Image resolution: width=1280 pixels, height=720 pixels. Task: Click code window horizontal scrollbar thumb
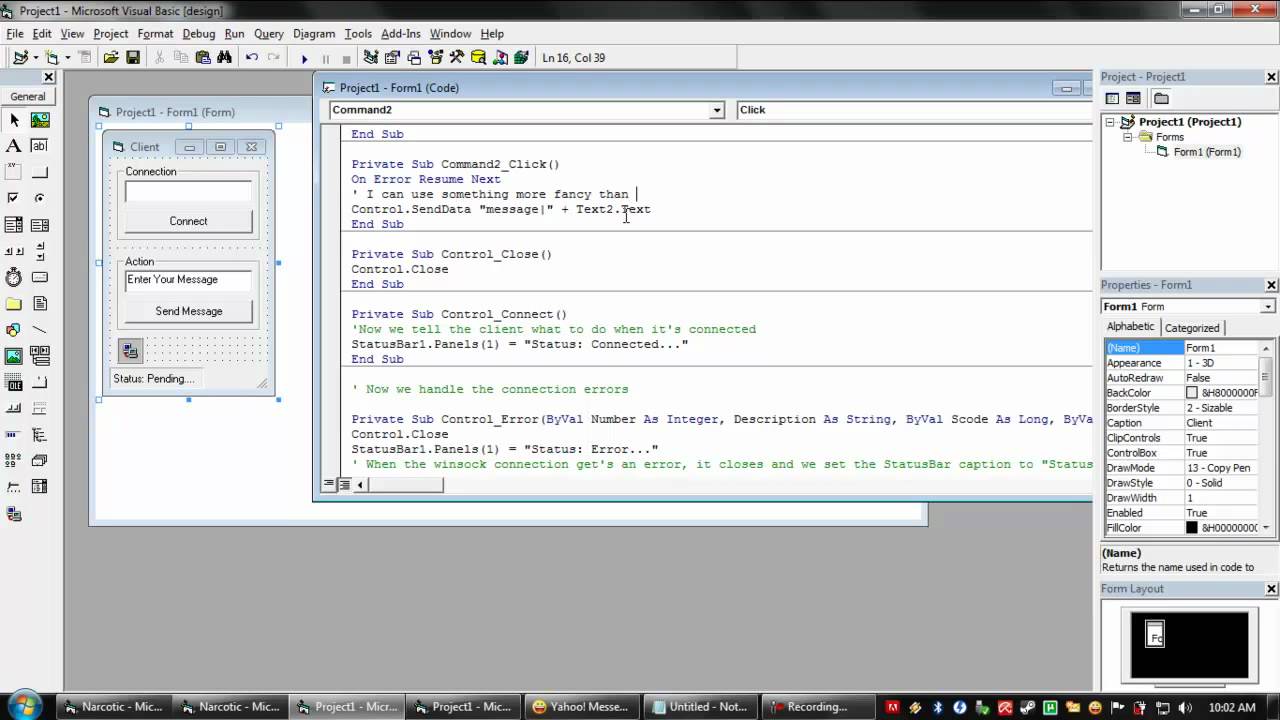[406, 484]
